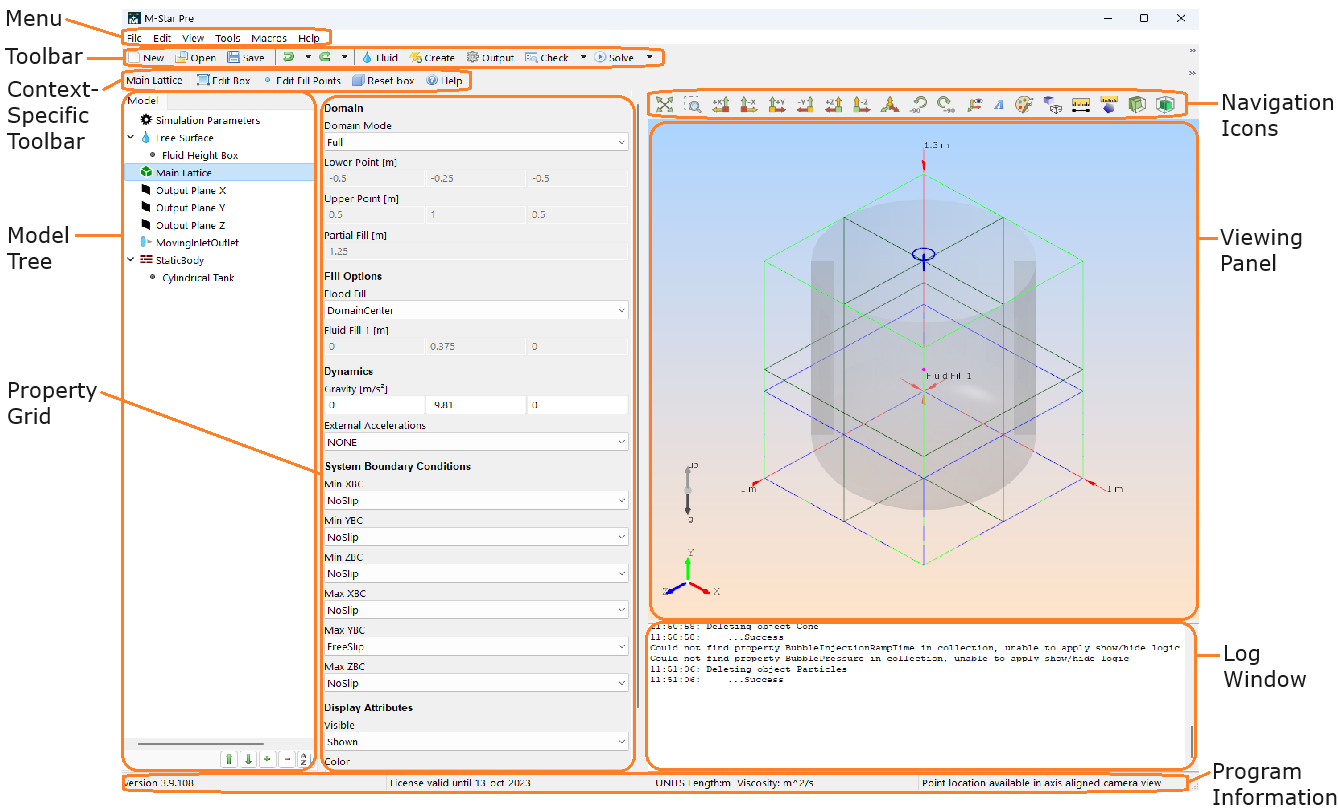Select MovingInletOutlet tree item
Image resolution: width=1338 pixels, height=809 pixels.
pos(189,243)
